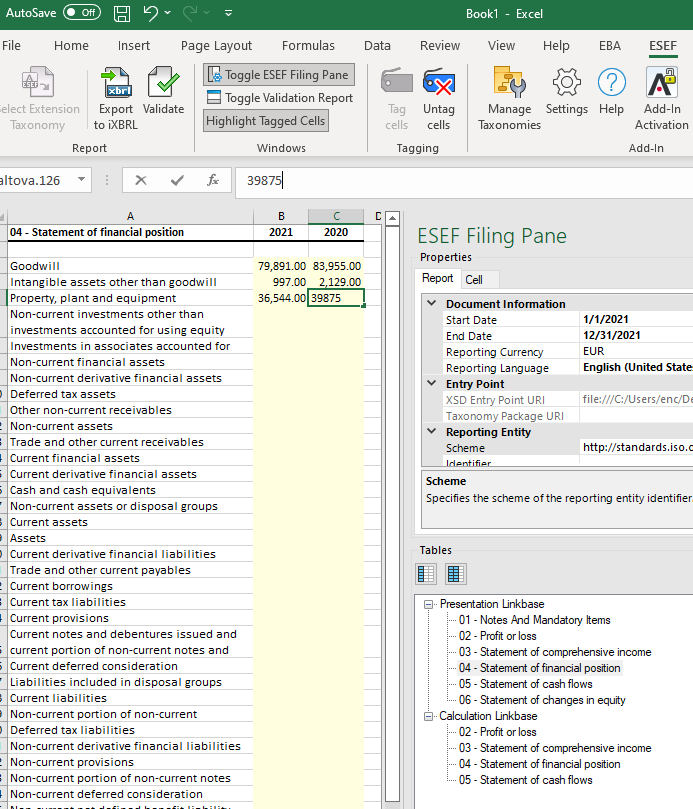Image resolution: width=693 pixels, height=809 pixels.
Task: Click the ESEF Help icon
Action: point(611,84)
